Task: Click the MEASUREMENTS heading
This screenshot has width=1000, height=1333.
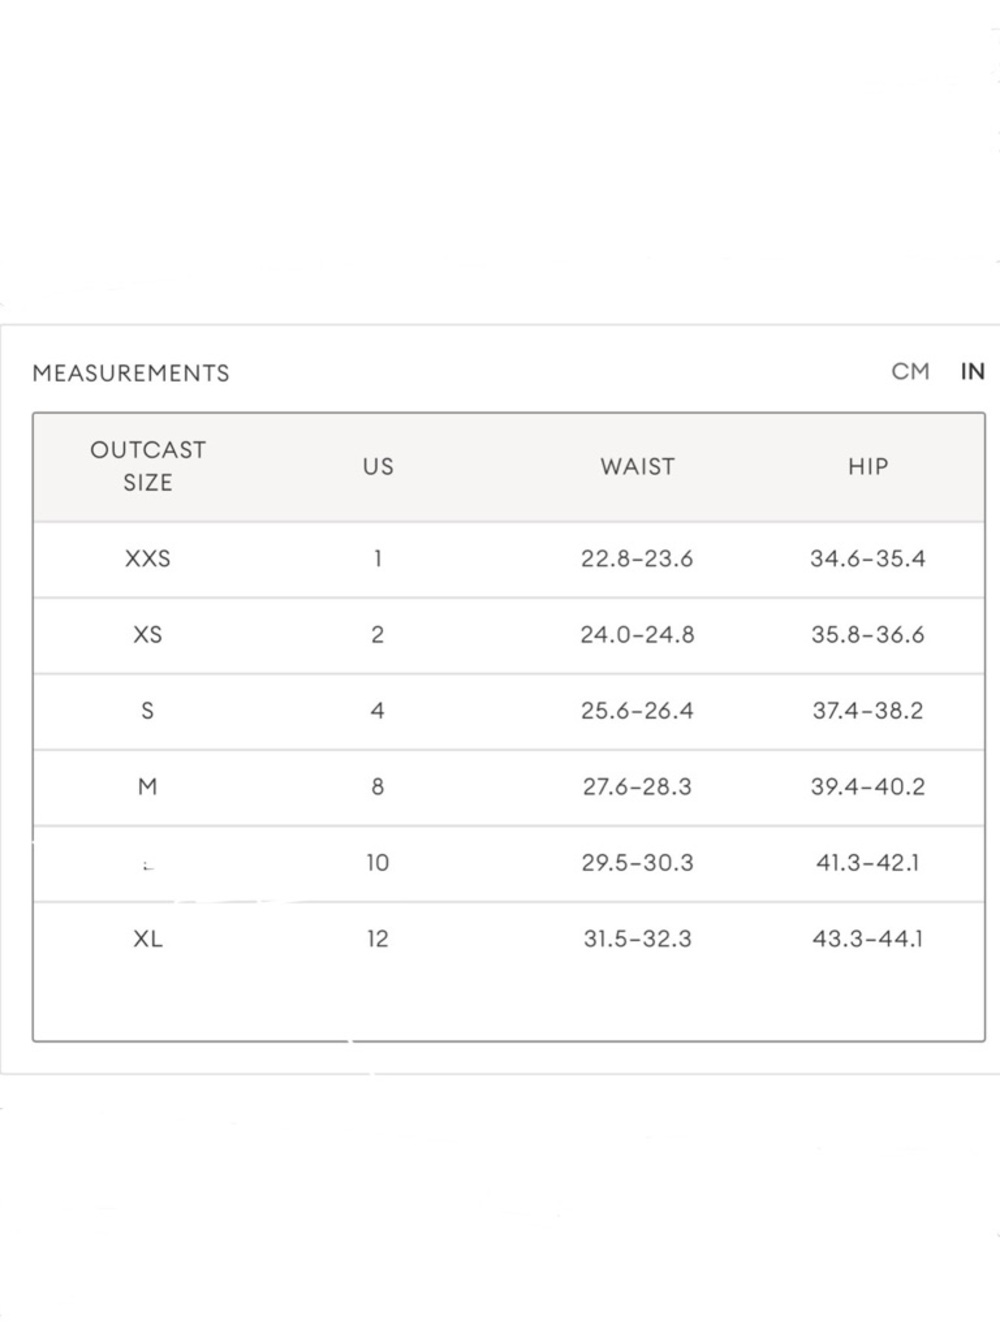Action: (131, 373)
